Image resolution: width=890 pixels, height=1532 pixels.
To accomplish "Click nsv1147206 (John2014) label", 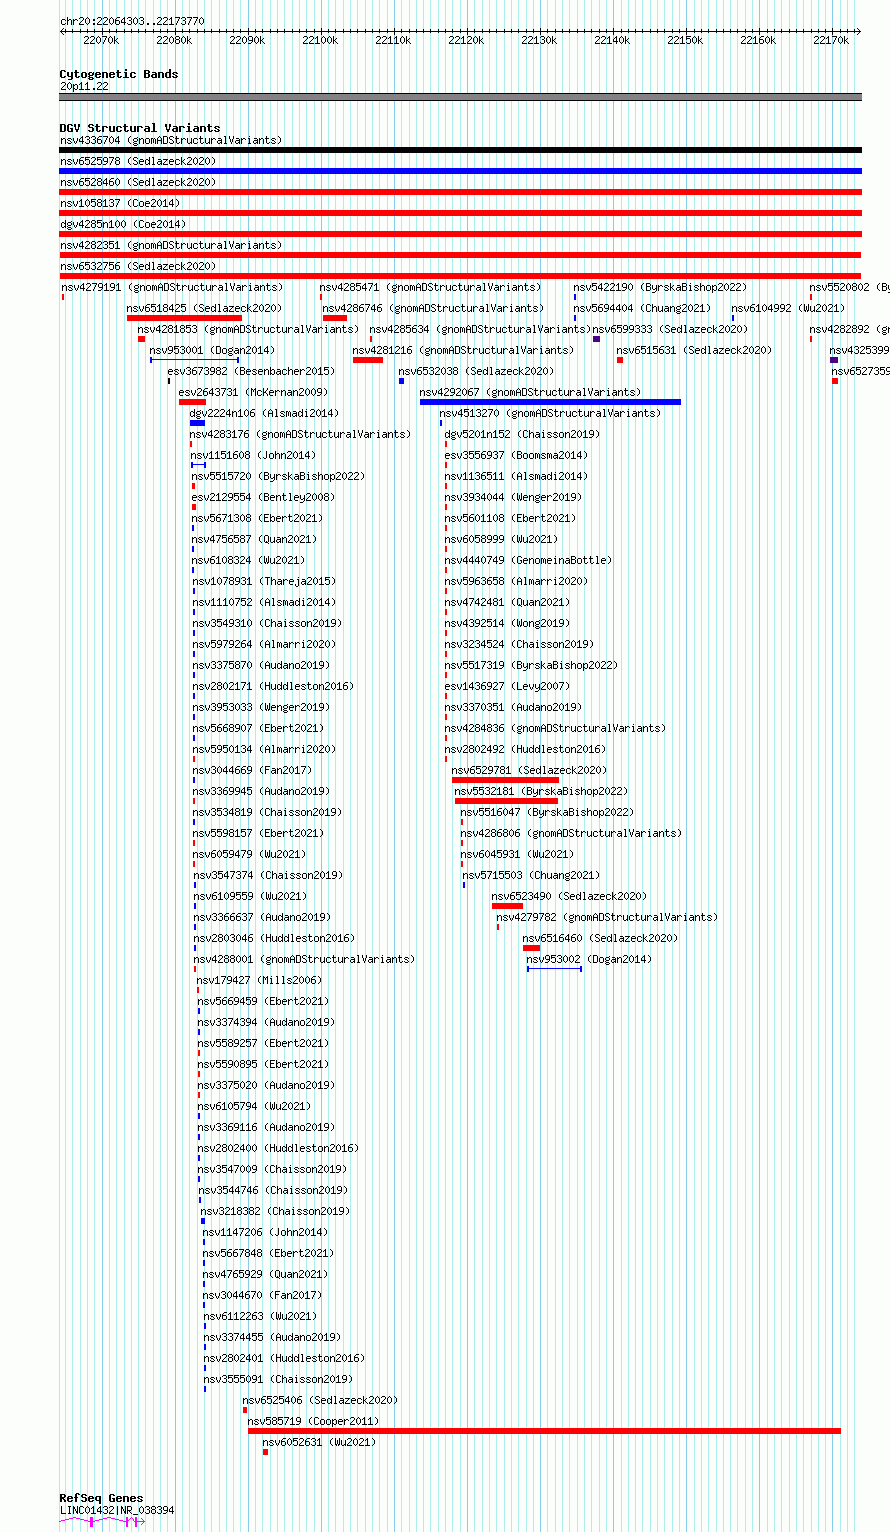I will (x=265, y=1232).
